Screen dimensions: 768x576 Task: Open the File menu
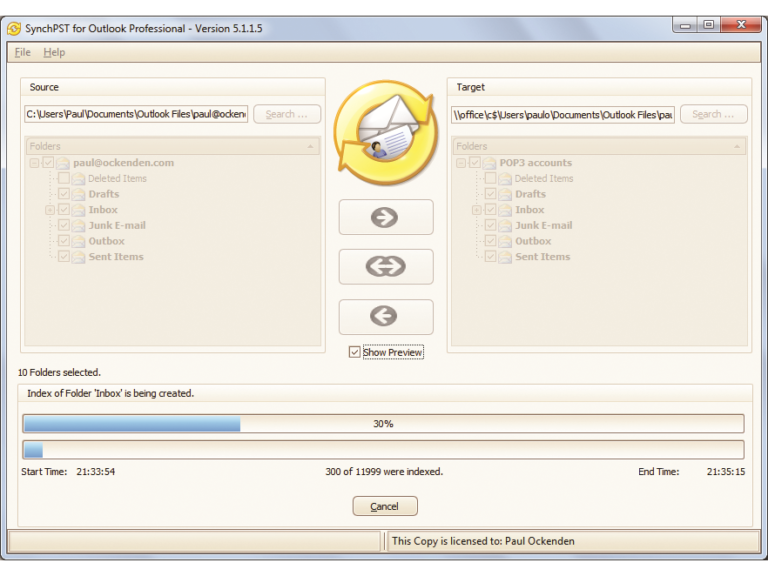point(23,52)
